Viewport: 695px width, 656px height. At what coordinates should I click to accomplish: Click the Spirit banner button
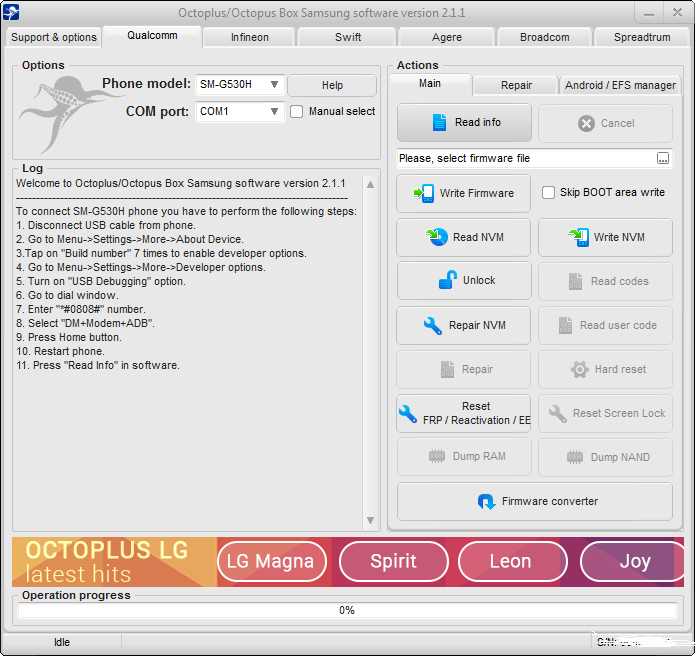pos(394,561)
